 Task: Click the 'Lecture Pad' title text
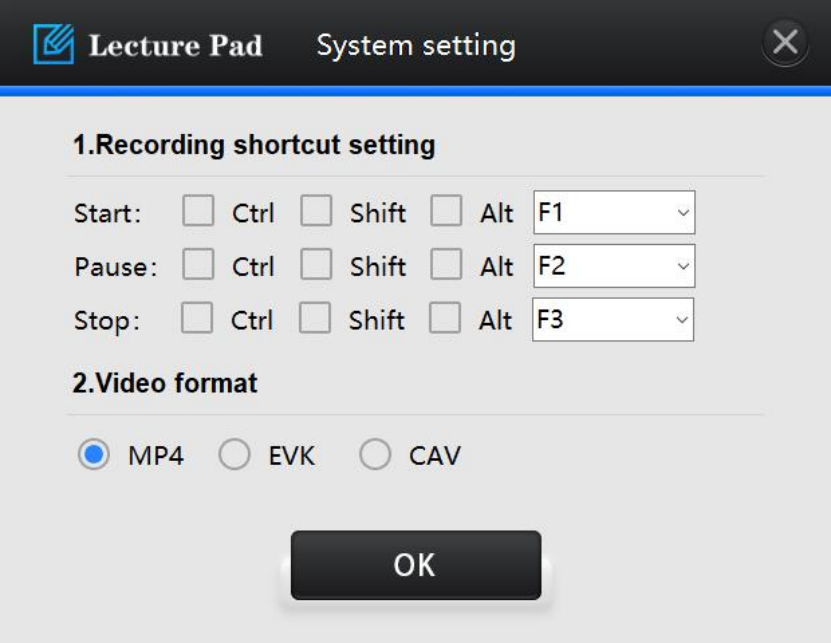coord(175,45)
